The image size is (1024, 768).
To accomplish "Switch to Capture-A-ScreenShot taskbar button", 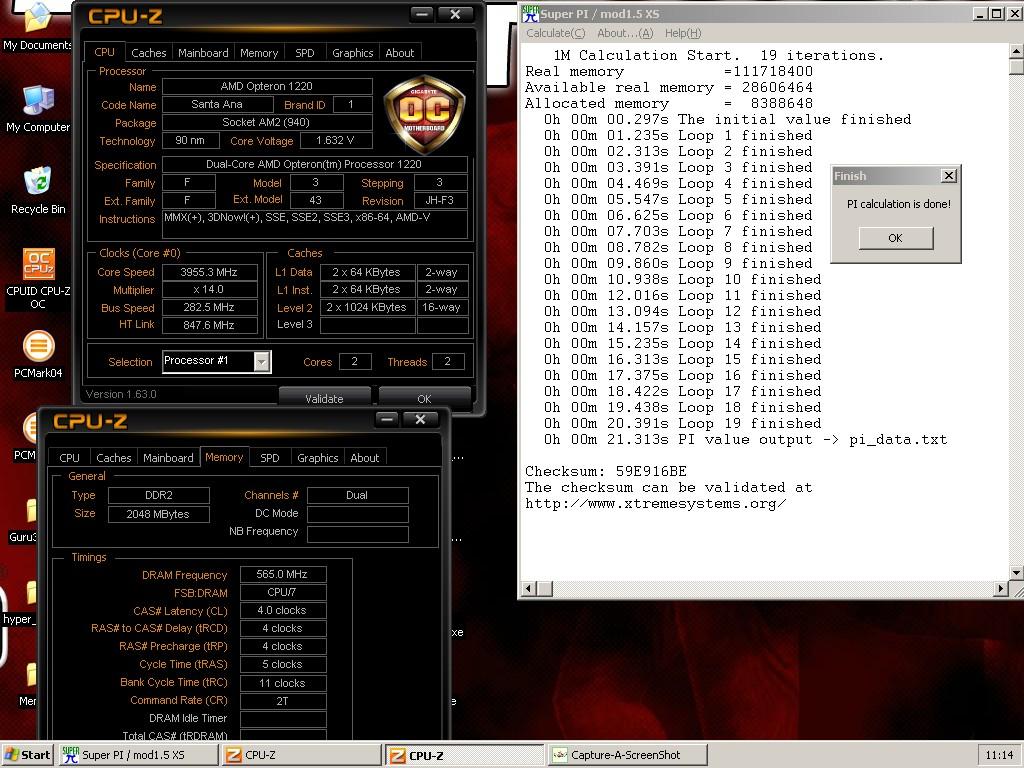I will pyautogui.click(x=628, y=755).
